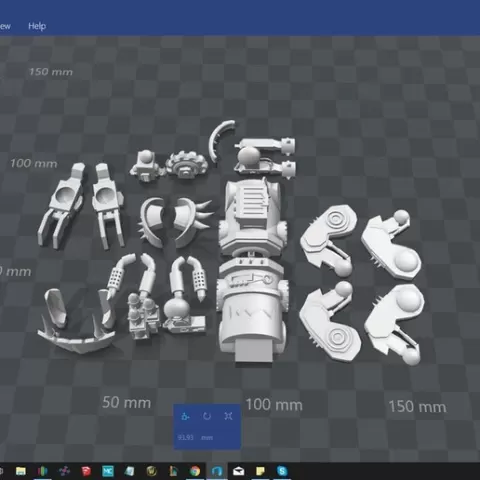Open Google Chrome from the taskbar
Screen dimensions: 480x480
(x=195, y=471)
